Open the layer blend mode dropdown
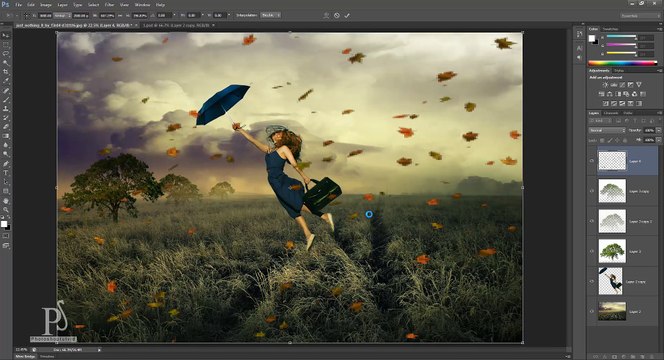The image size is (664, 360). (606, 130)
